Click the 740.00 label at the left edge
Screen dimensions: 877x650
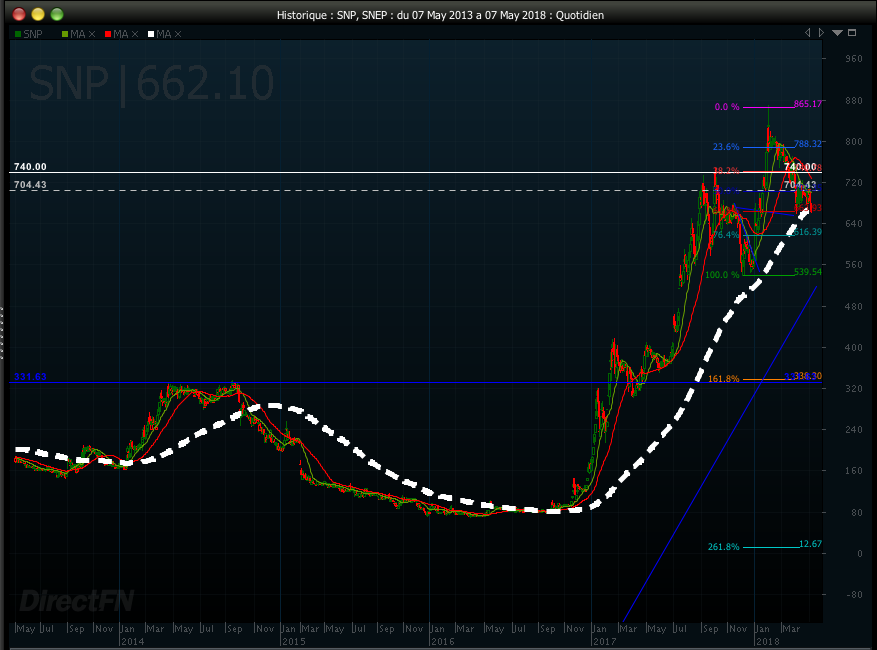[x=30, y=167]
